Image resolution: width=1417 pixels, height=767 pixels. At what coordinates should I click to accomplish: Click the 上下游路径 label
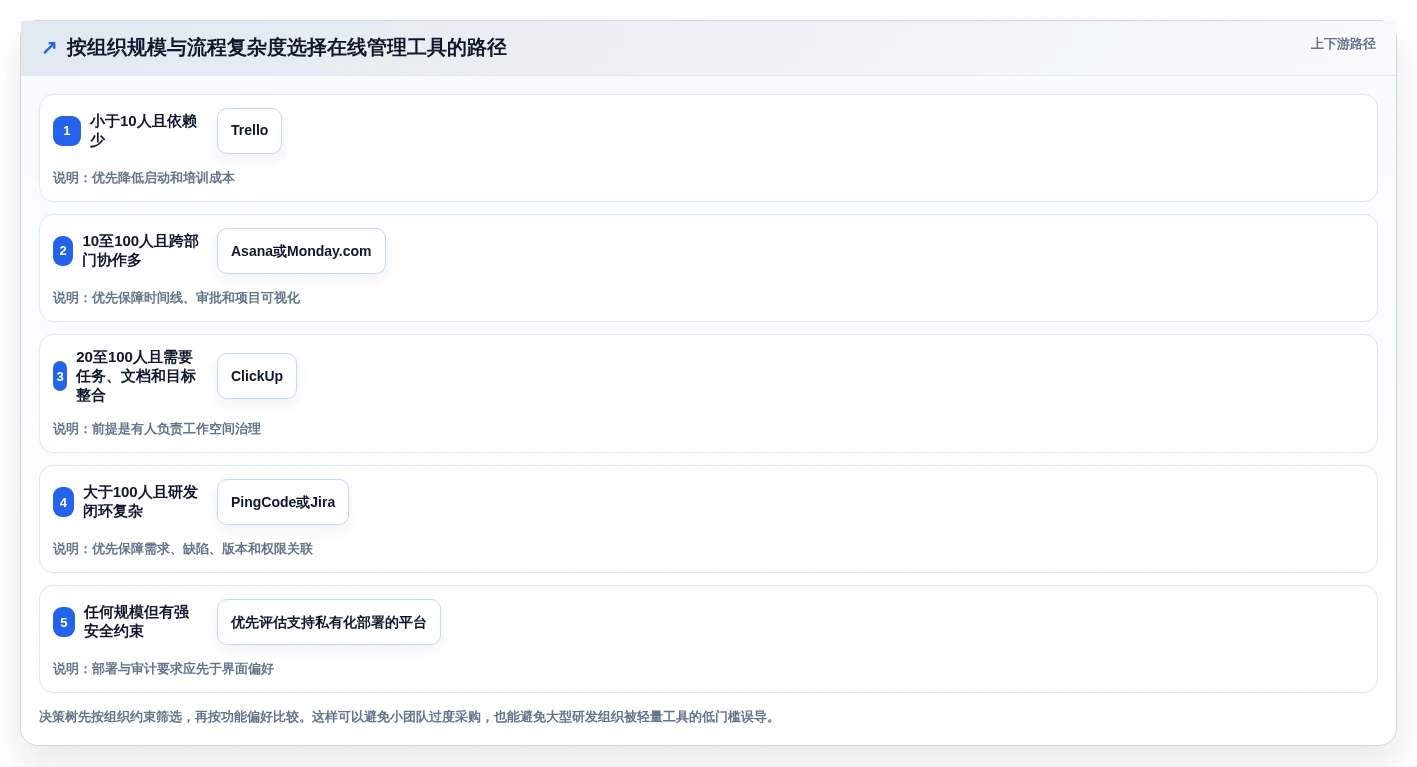click(x=1343, y=44)
